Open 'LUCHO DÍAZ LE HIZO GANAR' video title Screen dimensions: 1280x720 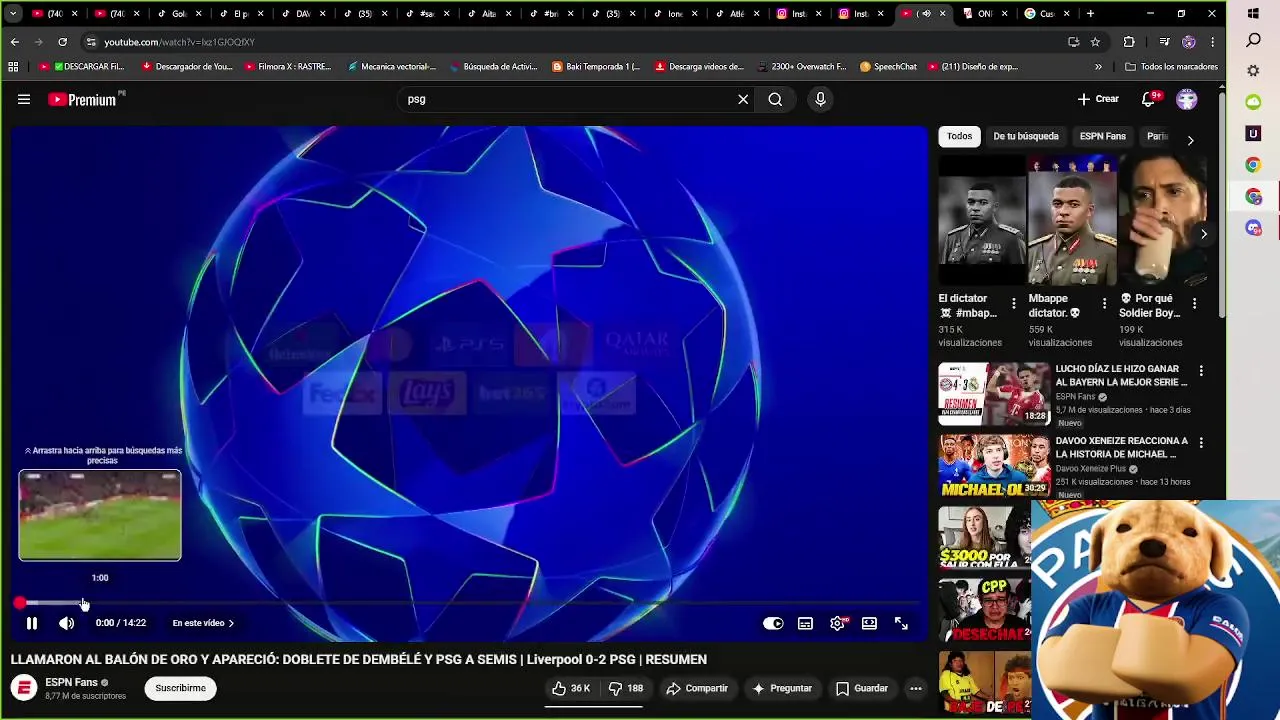[1121, 375]
